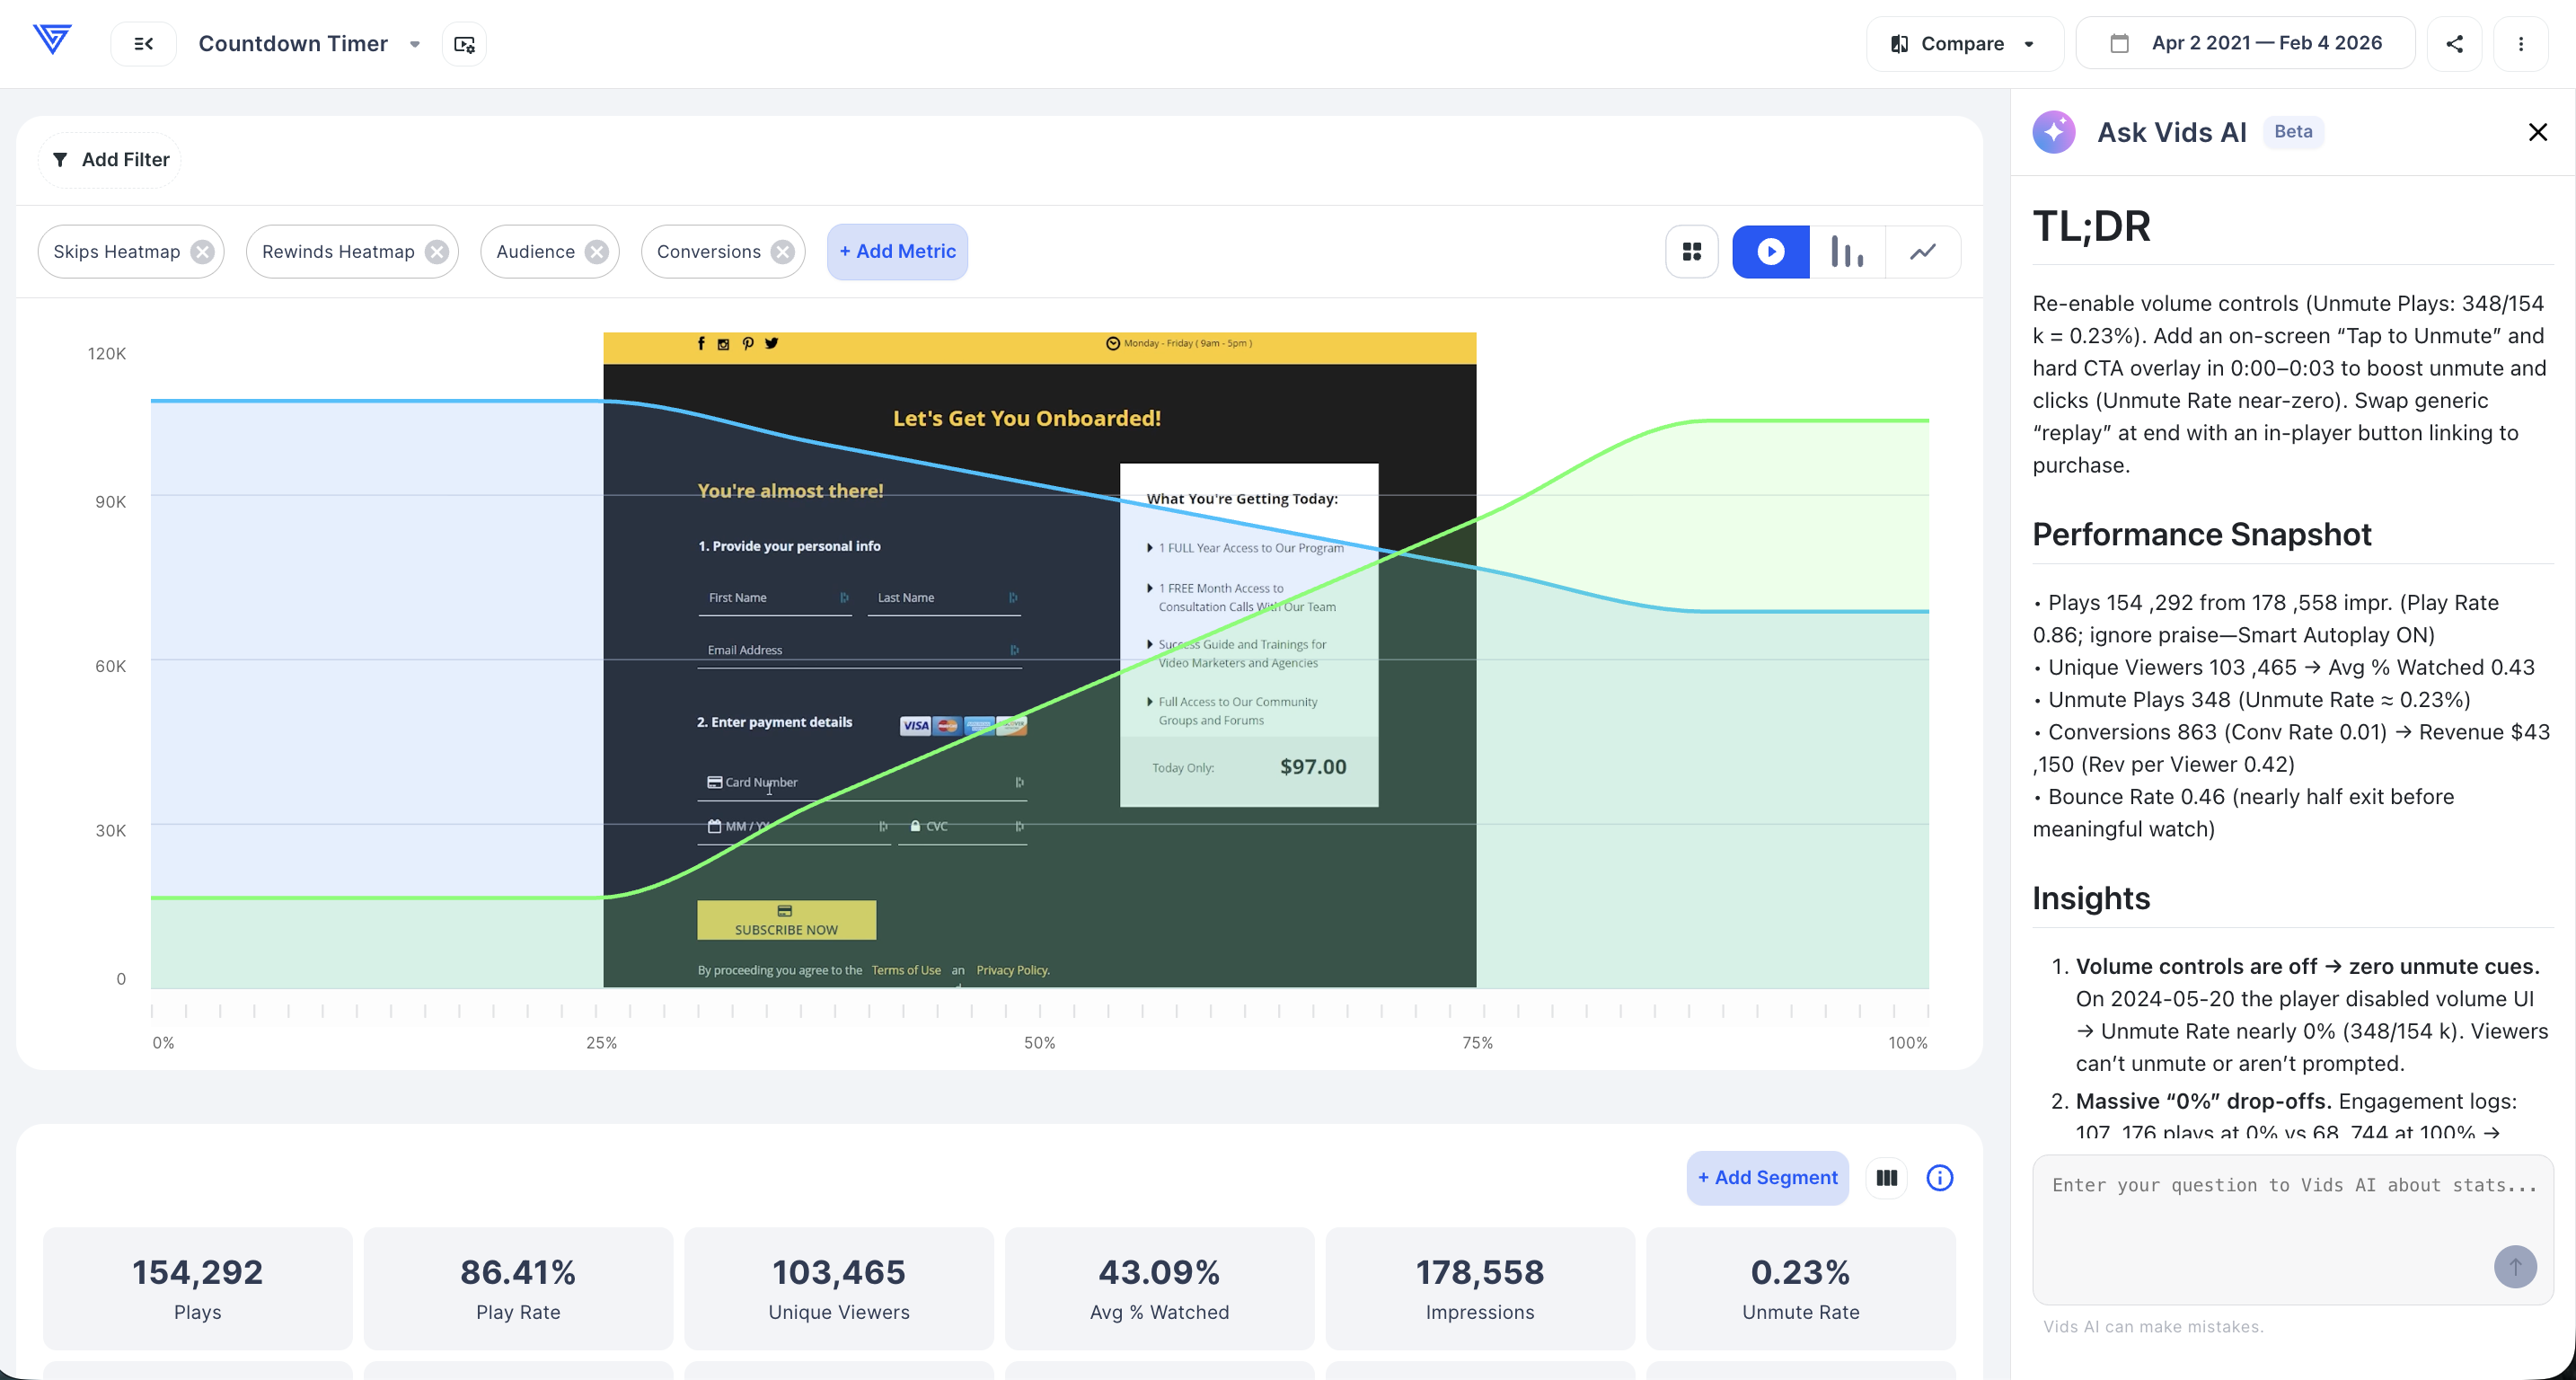
Task: Select the line trend view icon
Action: coord(1923,252)
